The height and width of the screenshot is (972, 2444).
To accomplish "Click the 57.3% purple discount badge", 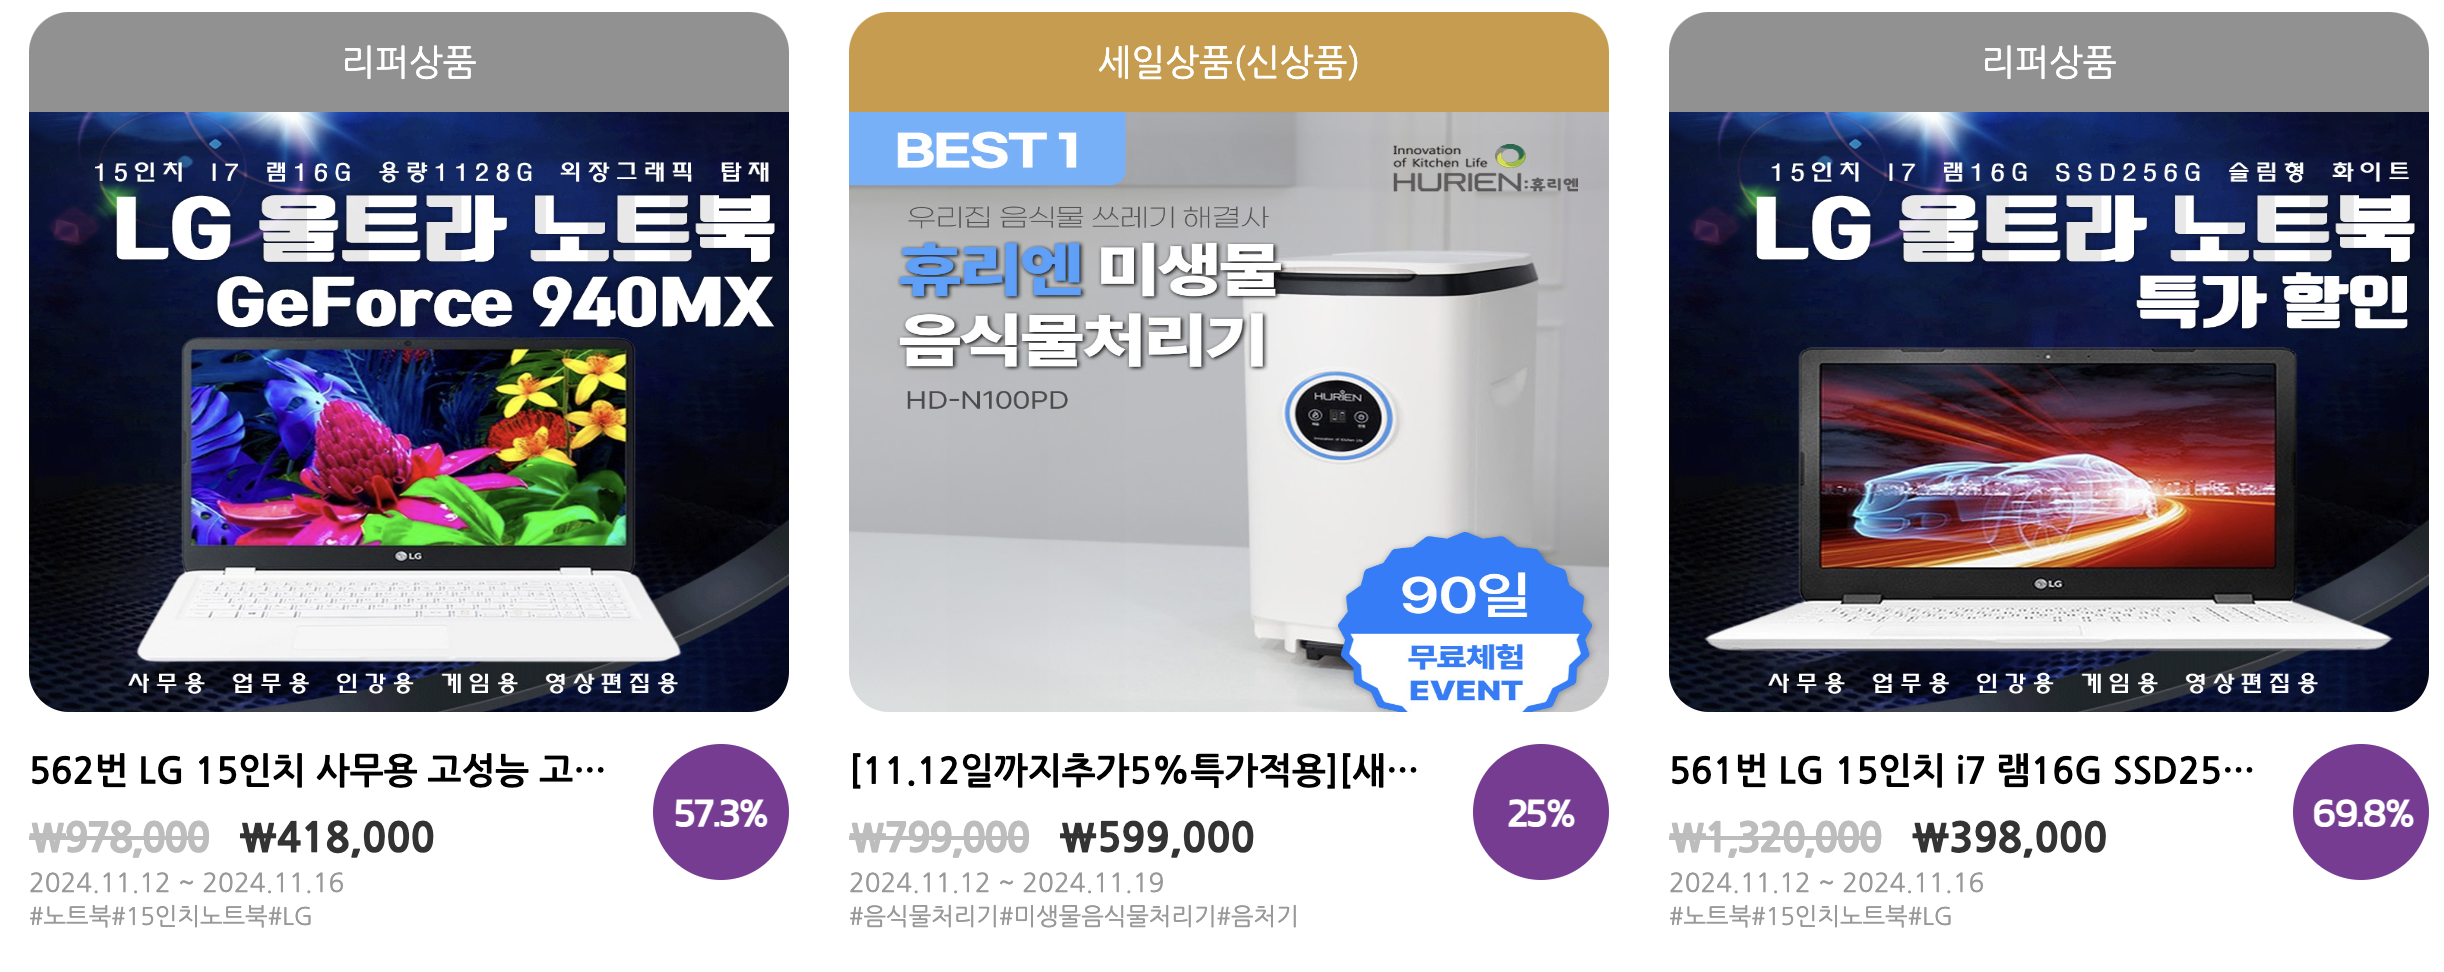I will [721, 812].
